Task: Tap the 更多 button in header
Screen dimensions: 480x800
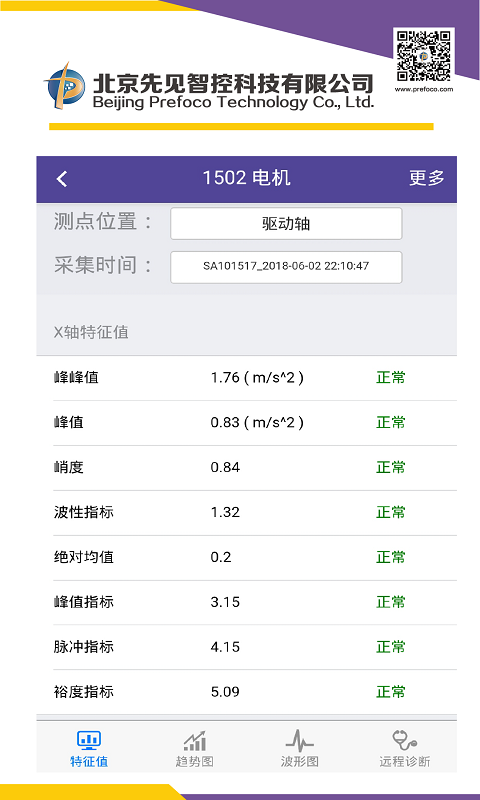Action: point(426,178)
